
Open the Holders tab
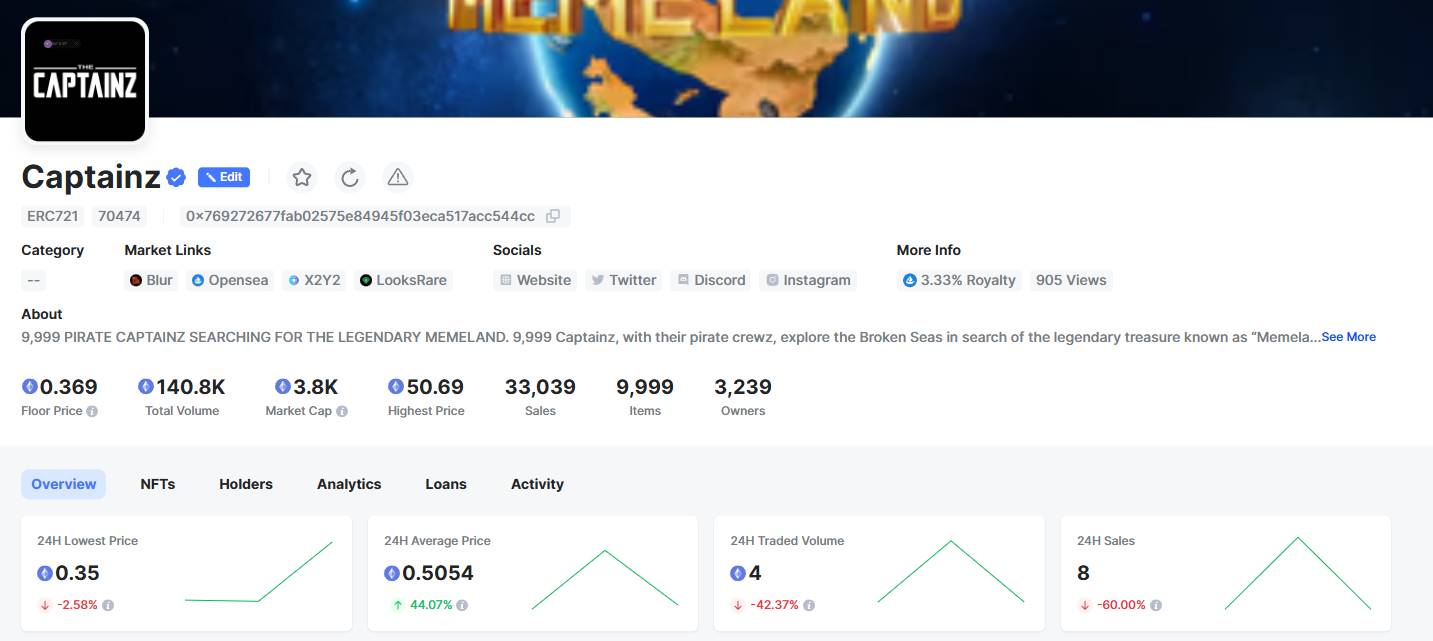point(246,484)
